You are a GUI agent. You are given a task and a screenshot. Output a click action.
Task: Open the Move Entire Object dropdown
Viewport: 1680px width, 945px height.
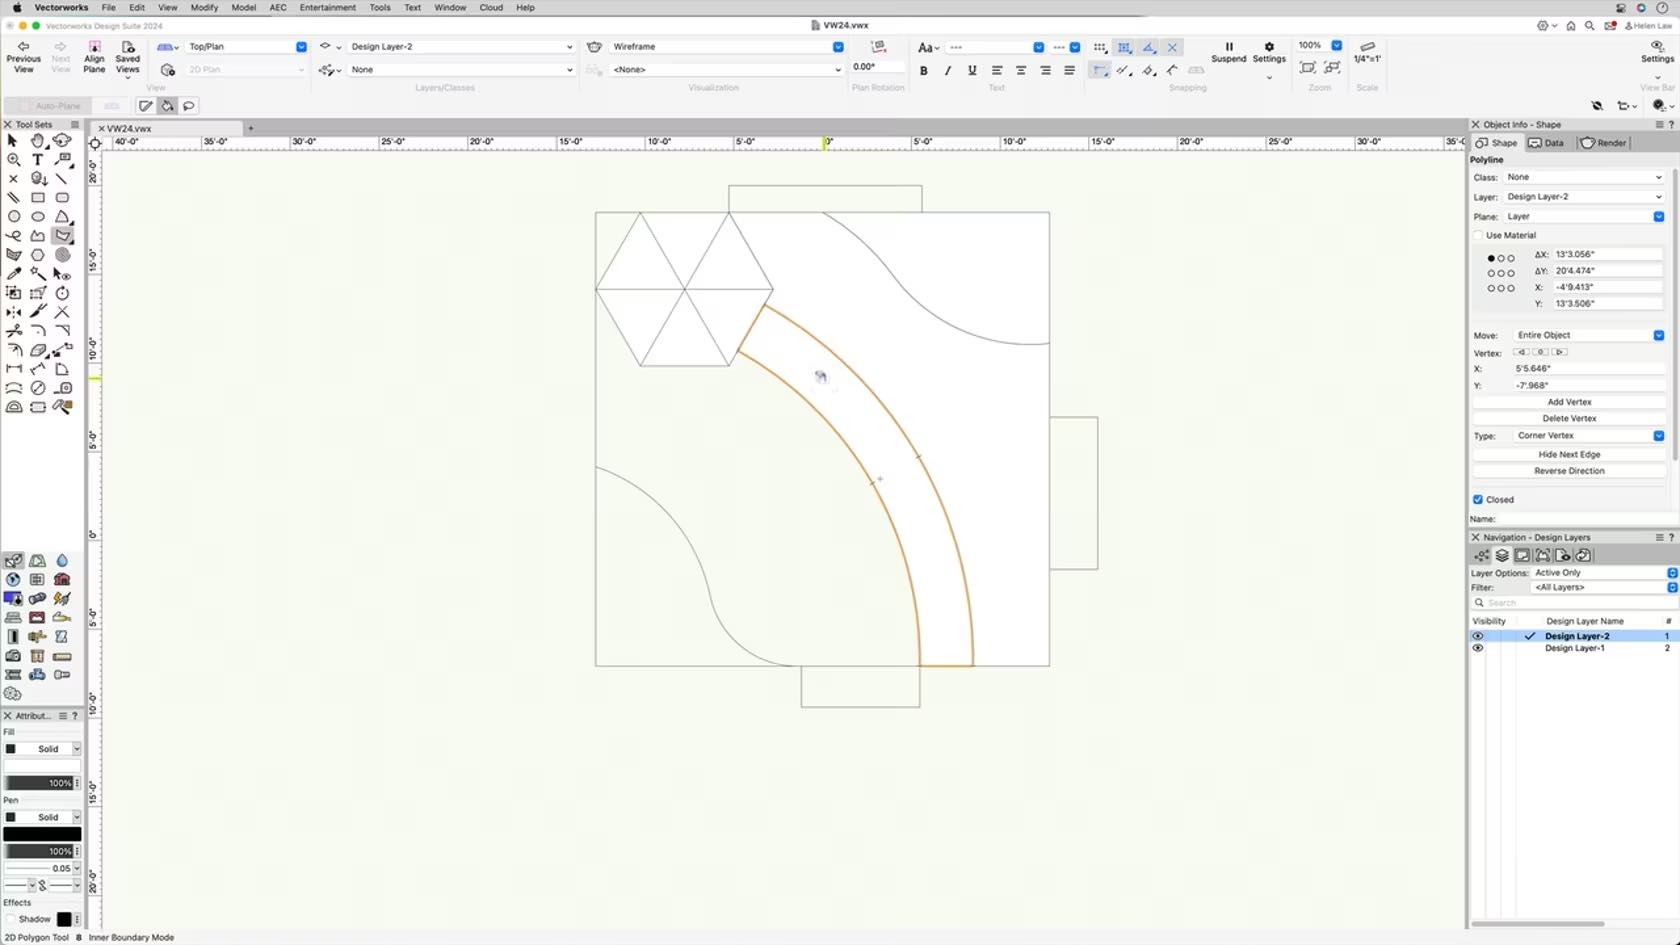pyautogui.click(x=1588, y=335)
